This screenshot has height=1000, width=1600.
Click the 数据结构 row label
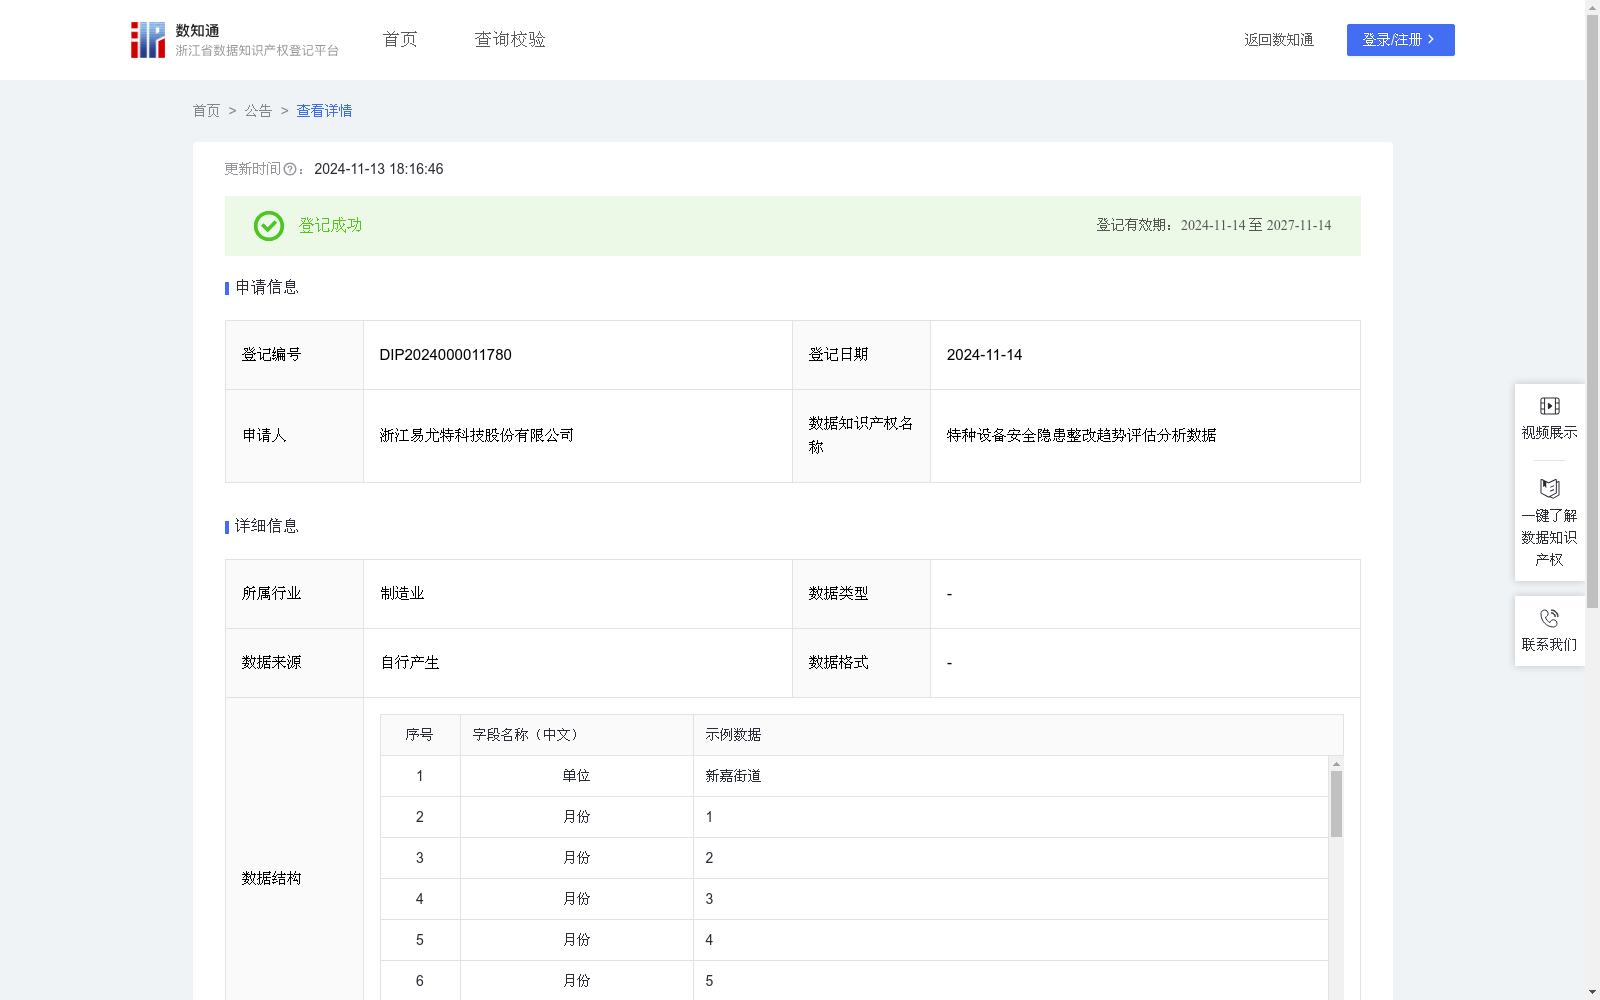[x=271, y=878]
